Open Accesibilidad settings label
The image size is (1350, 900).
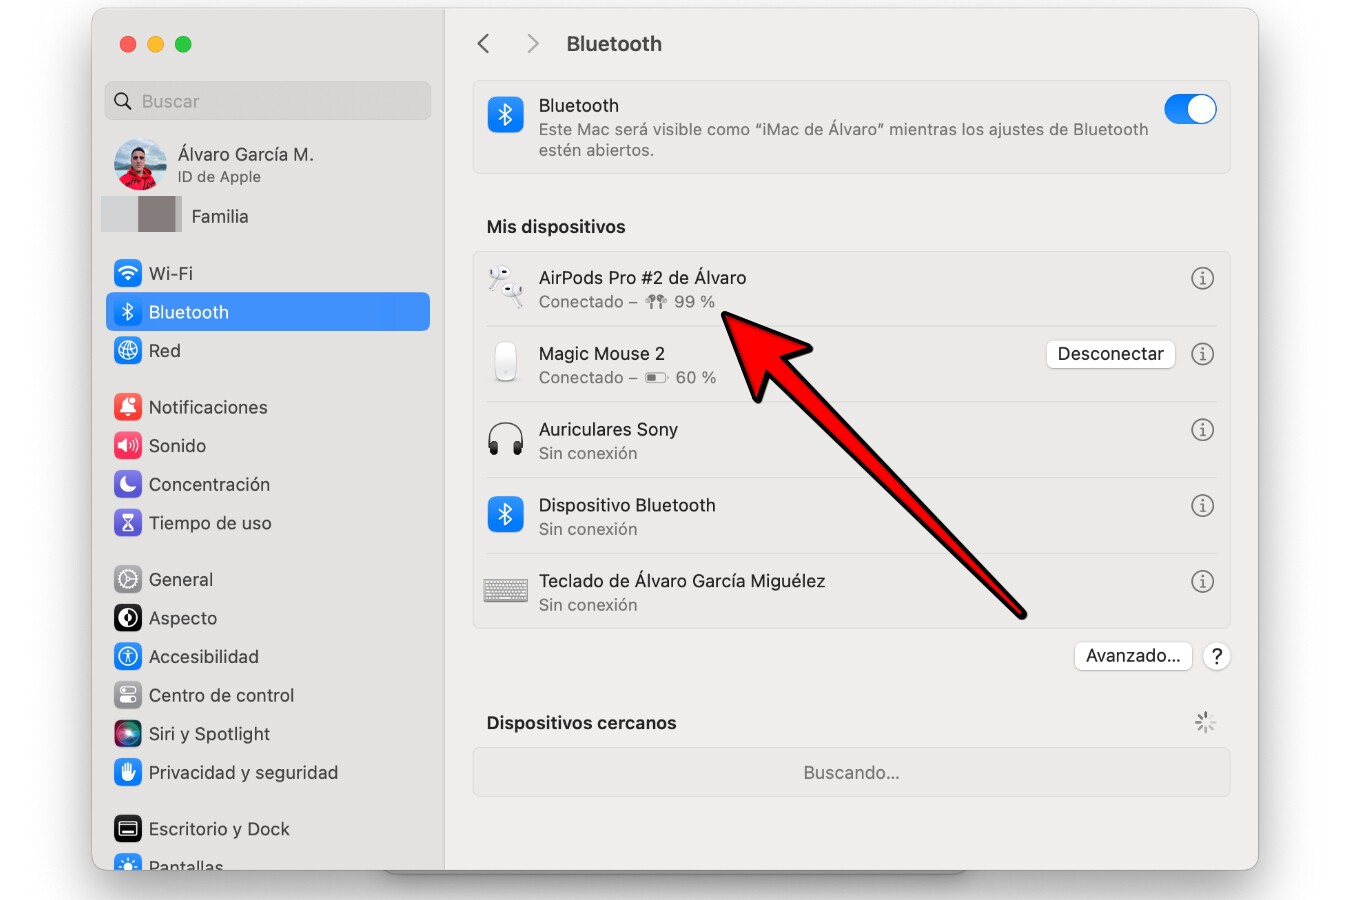(204, 657)
